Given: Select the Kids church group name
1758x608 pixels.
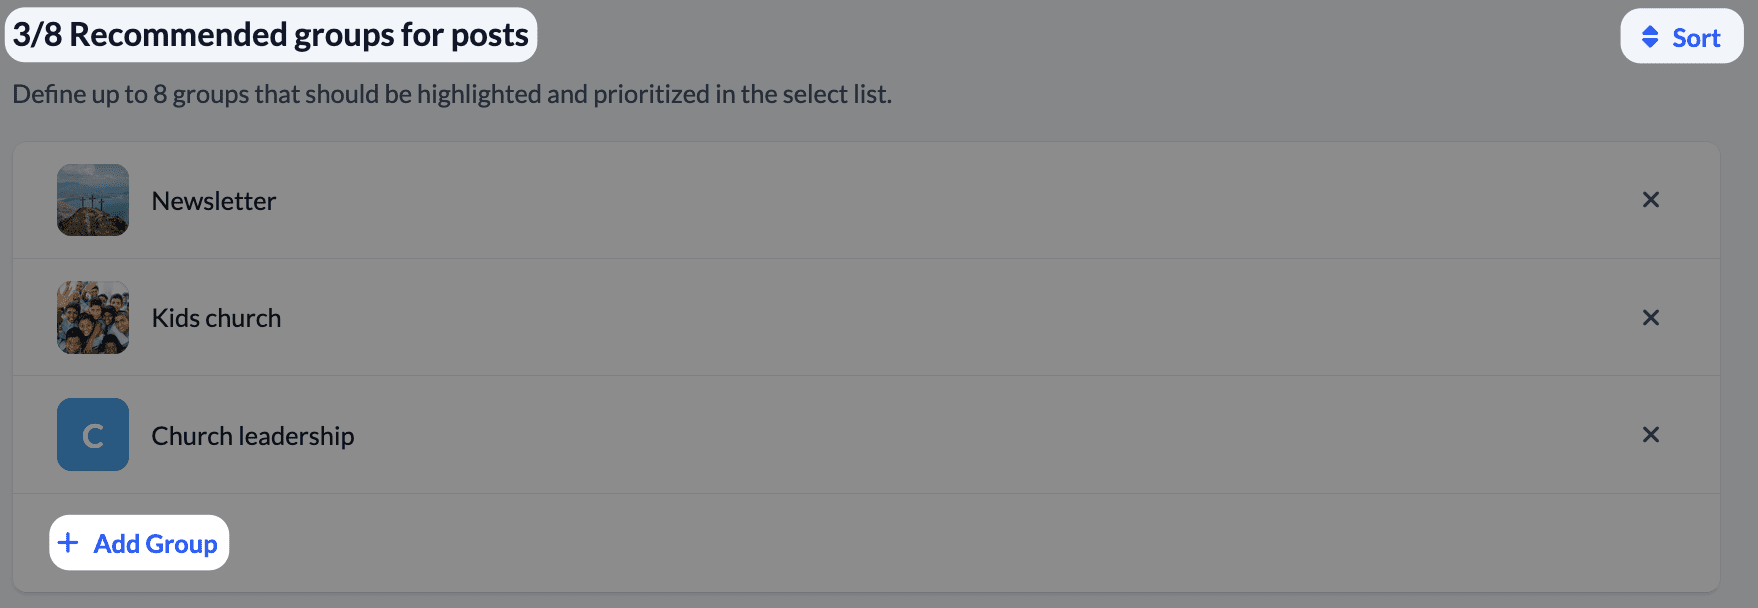Looking at the screenshot, I should pos(216,318).
